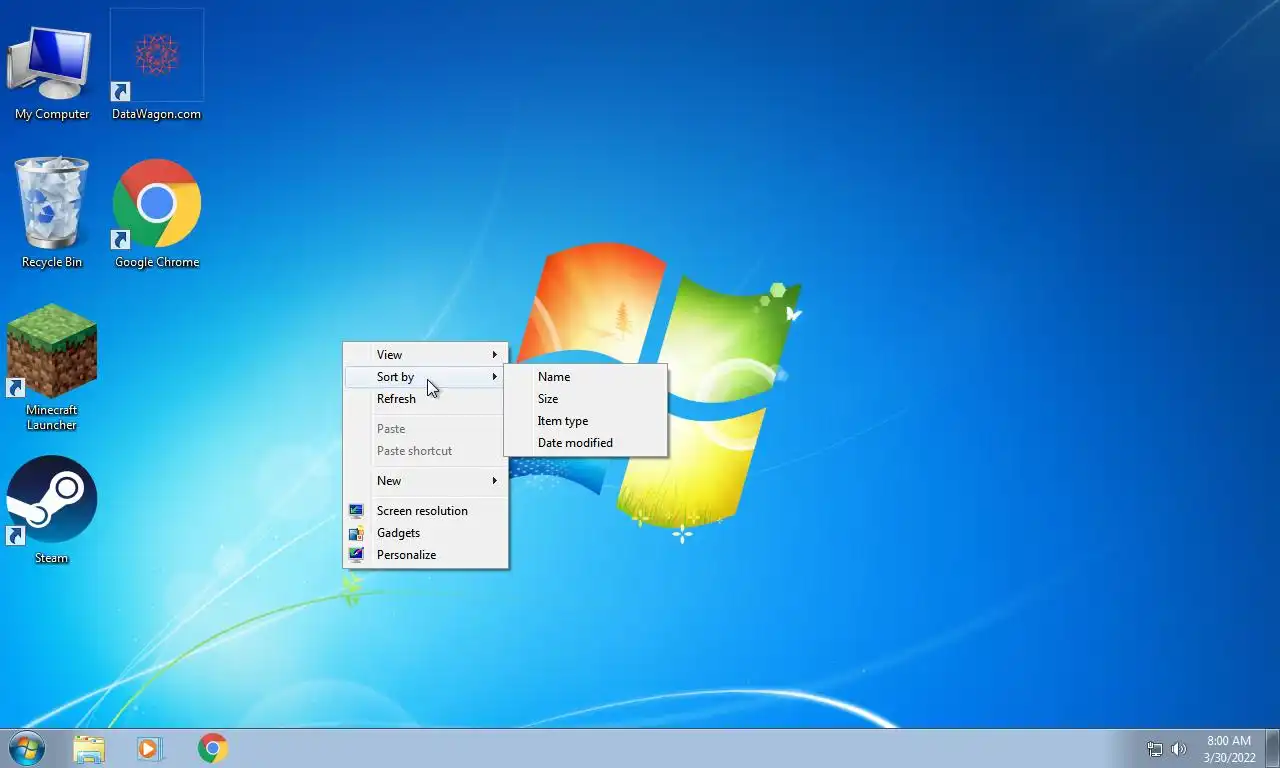Open the Windows Start orb
Screen dimensions: 1280x768
point(27,748)
